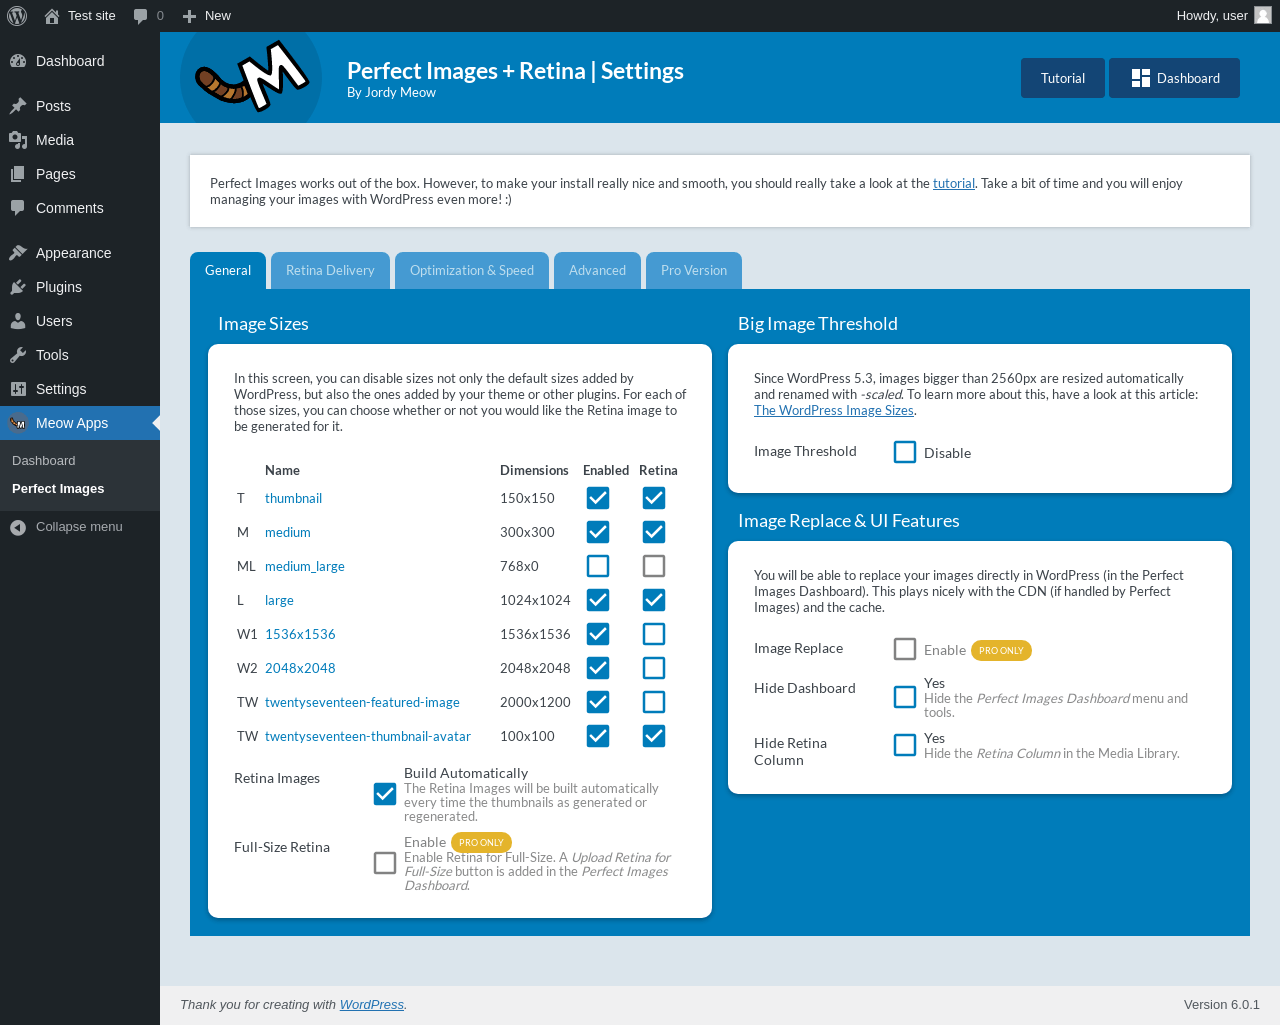Click the Meow Apps cat icon
This screenshot has height=1025, width=1280.
18,423
